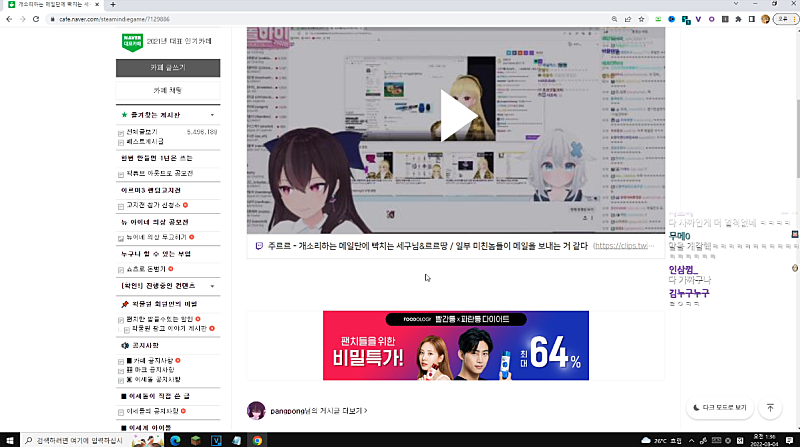Open 마크 공지사항 board in sidebar

click(x=150, y=369)
